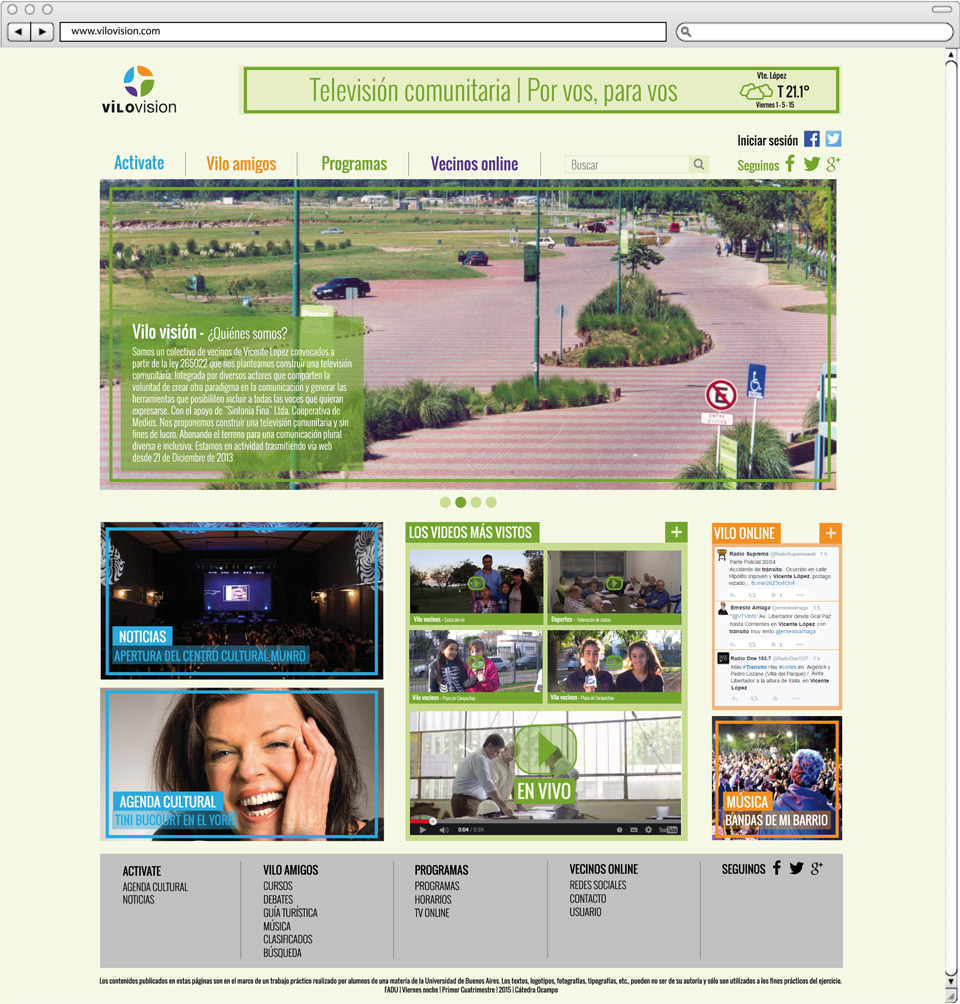Image resolution: width=960 pixels, height=1004 pixels.
Task: Select the first carousel indicator dot
Action: pyautogui.click(x=445, y=503)
